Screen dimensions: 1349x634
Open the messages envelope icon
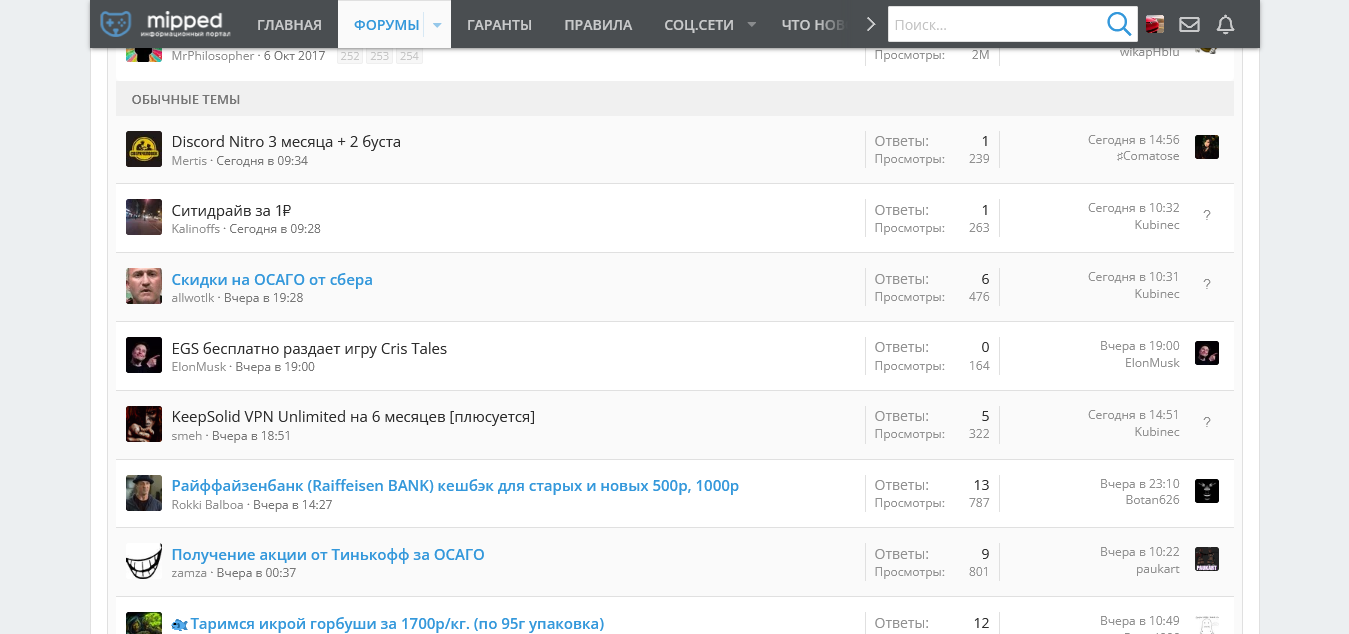point(1189,24)
